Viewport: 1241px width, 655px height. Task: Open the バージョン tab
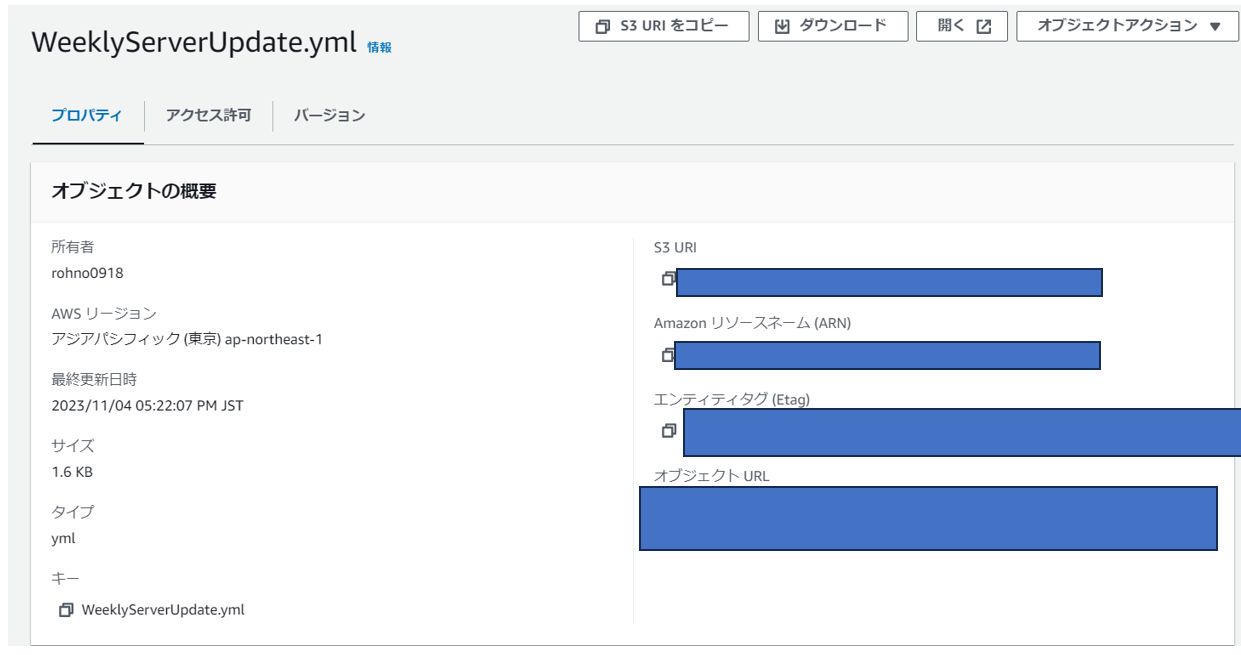pos(329,116)
